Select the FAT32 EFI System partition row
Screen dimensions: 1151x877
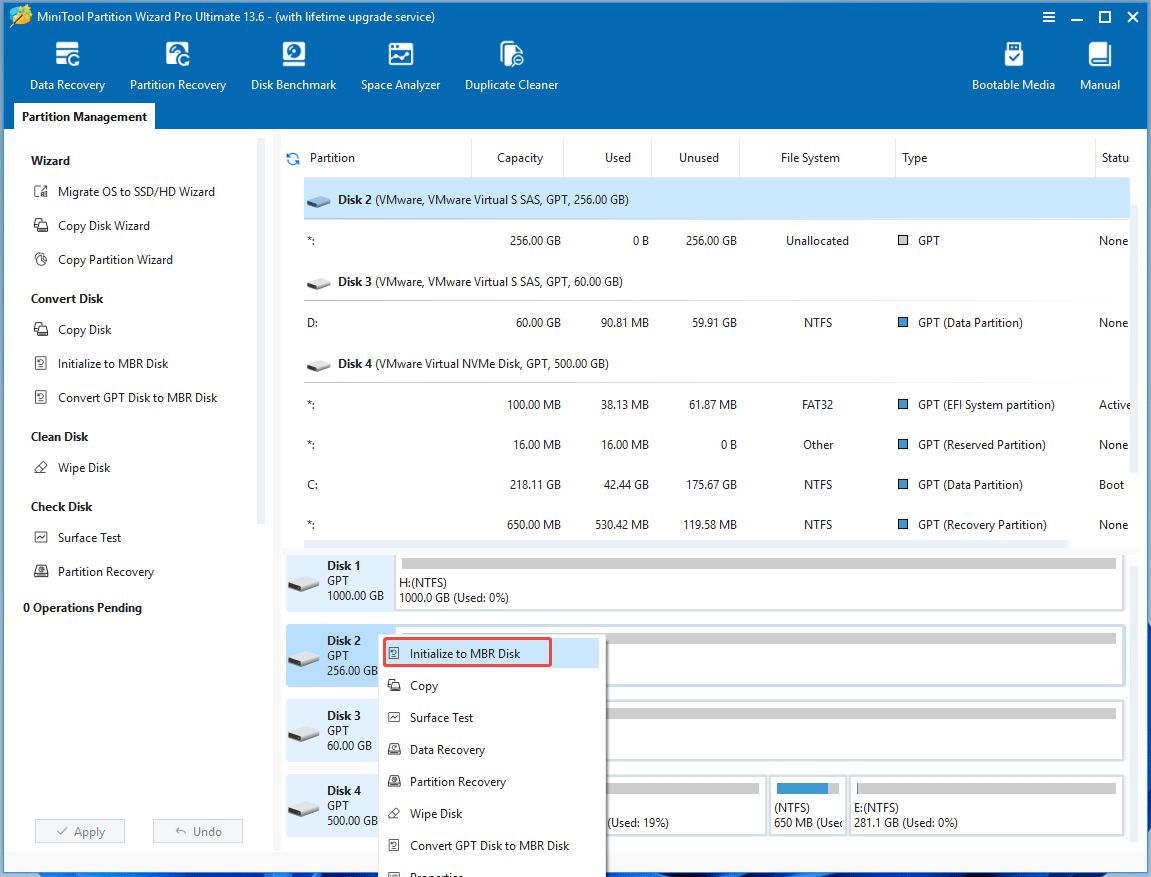(716, 405)
